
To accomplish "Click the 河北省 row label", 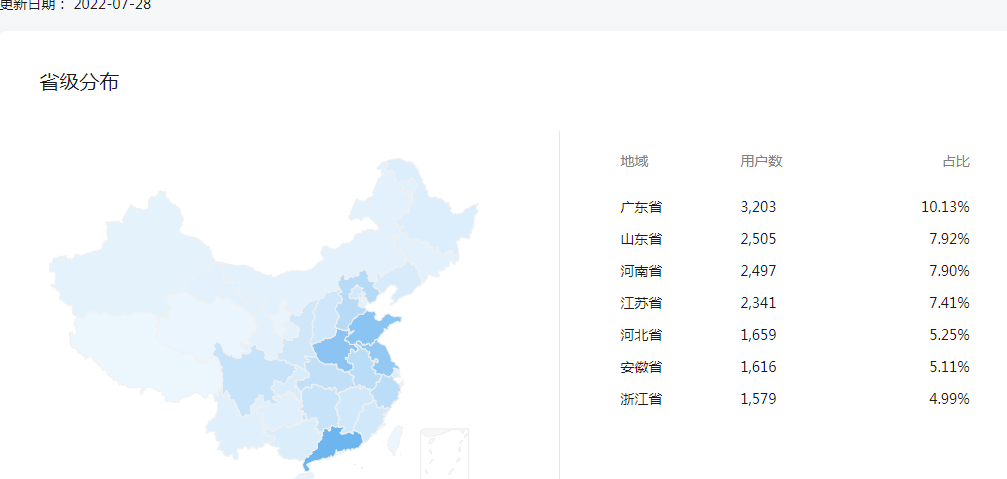I will [x=641, y=335].
